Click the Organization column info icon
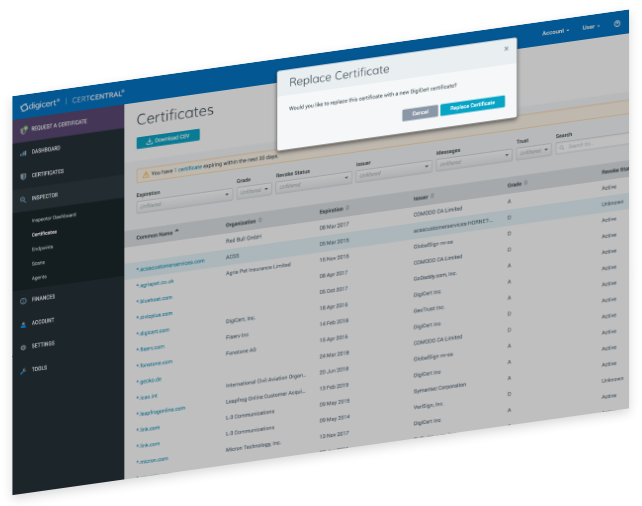The height and width of the screenshot is (506, 642). coord(260,220)
